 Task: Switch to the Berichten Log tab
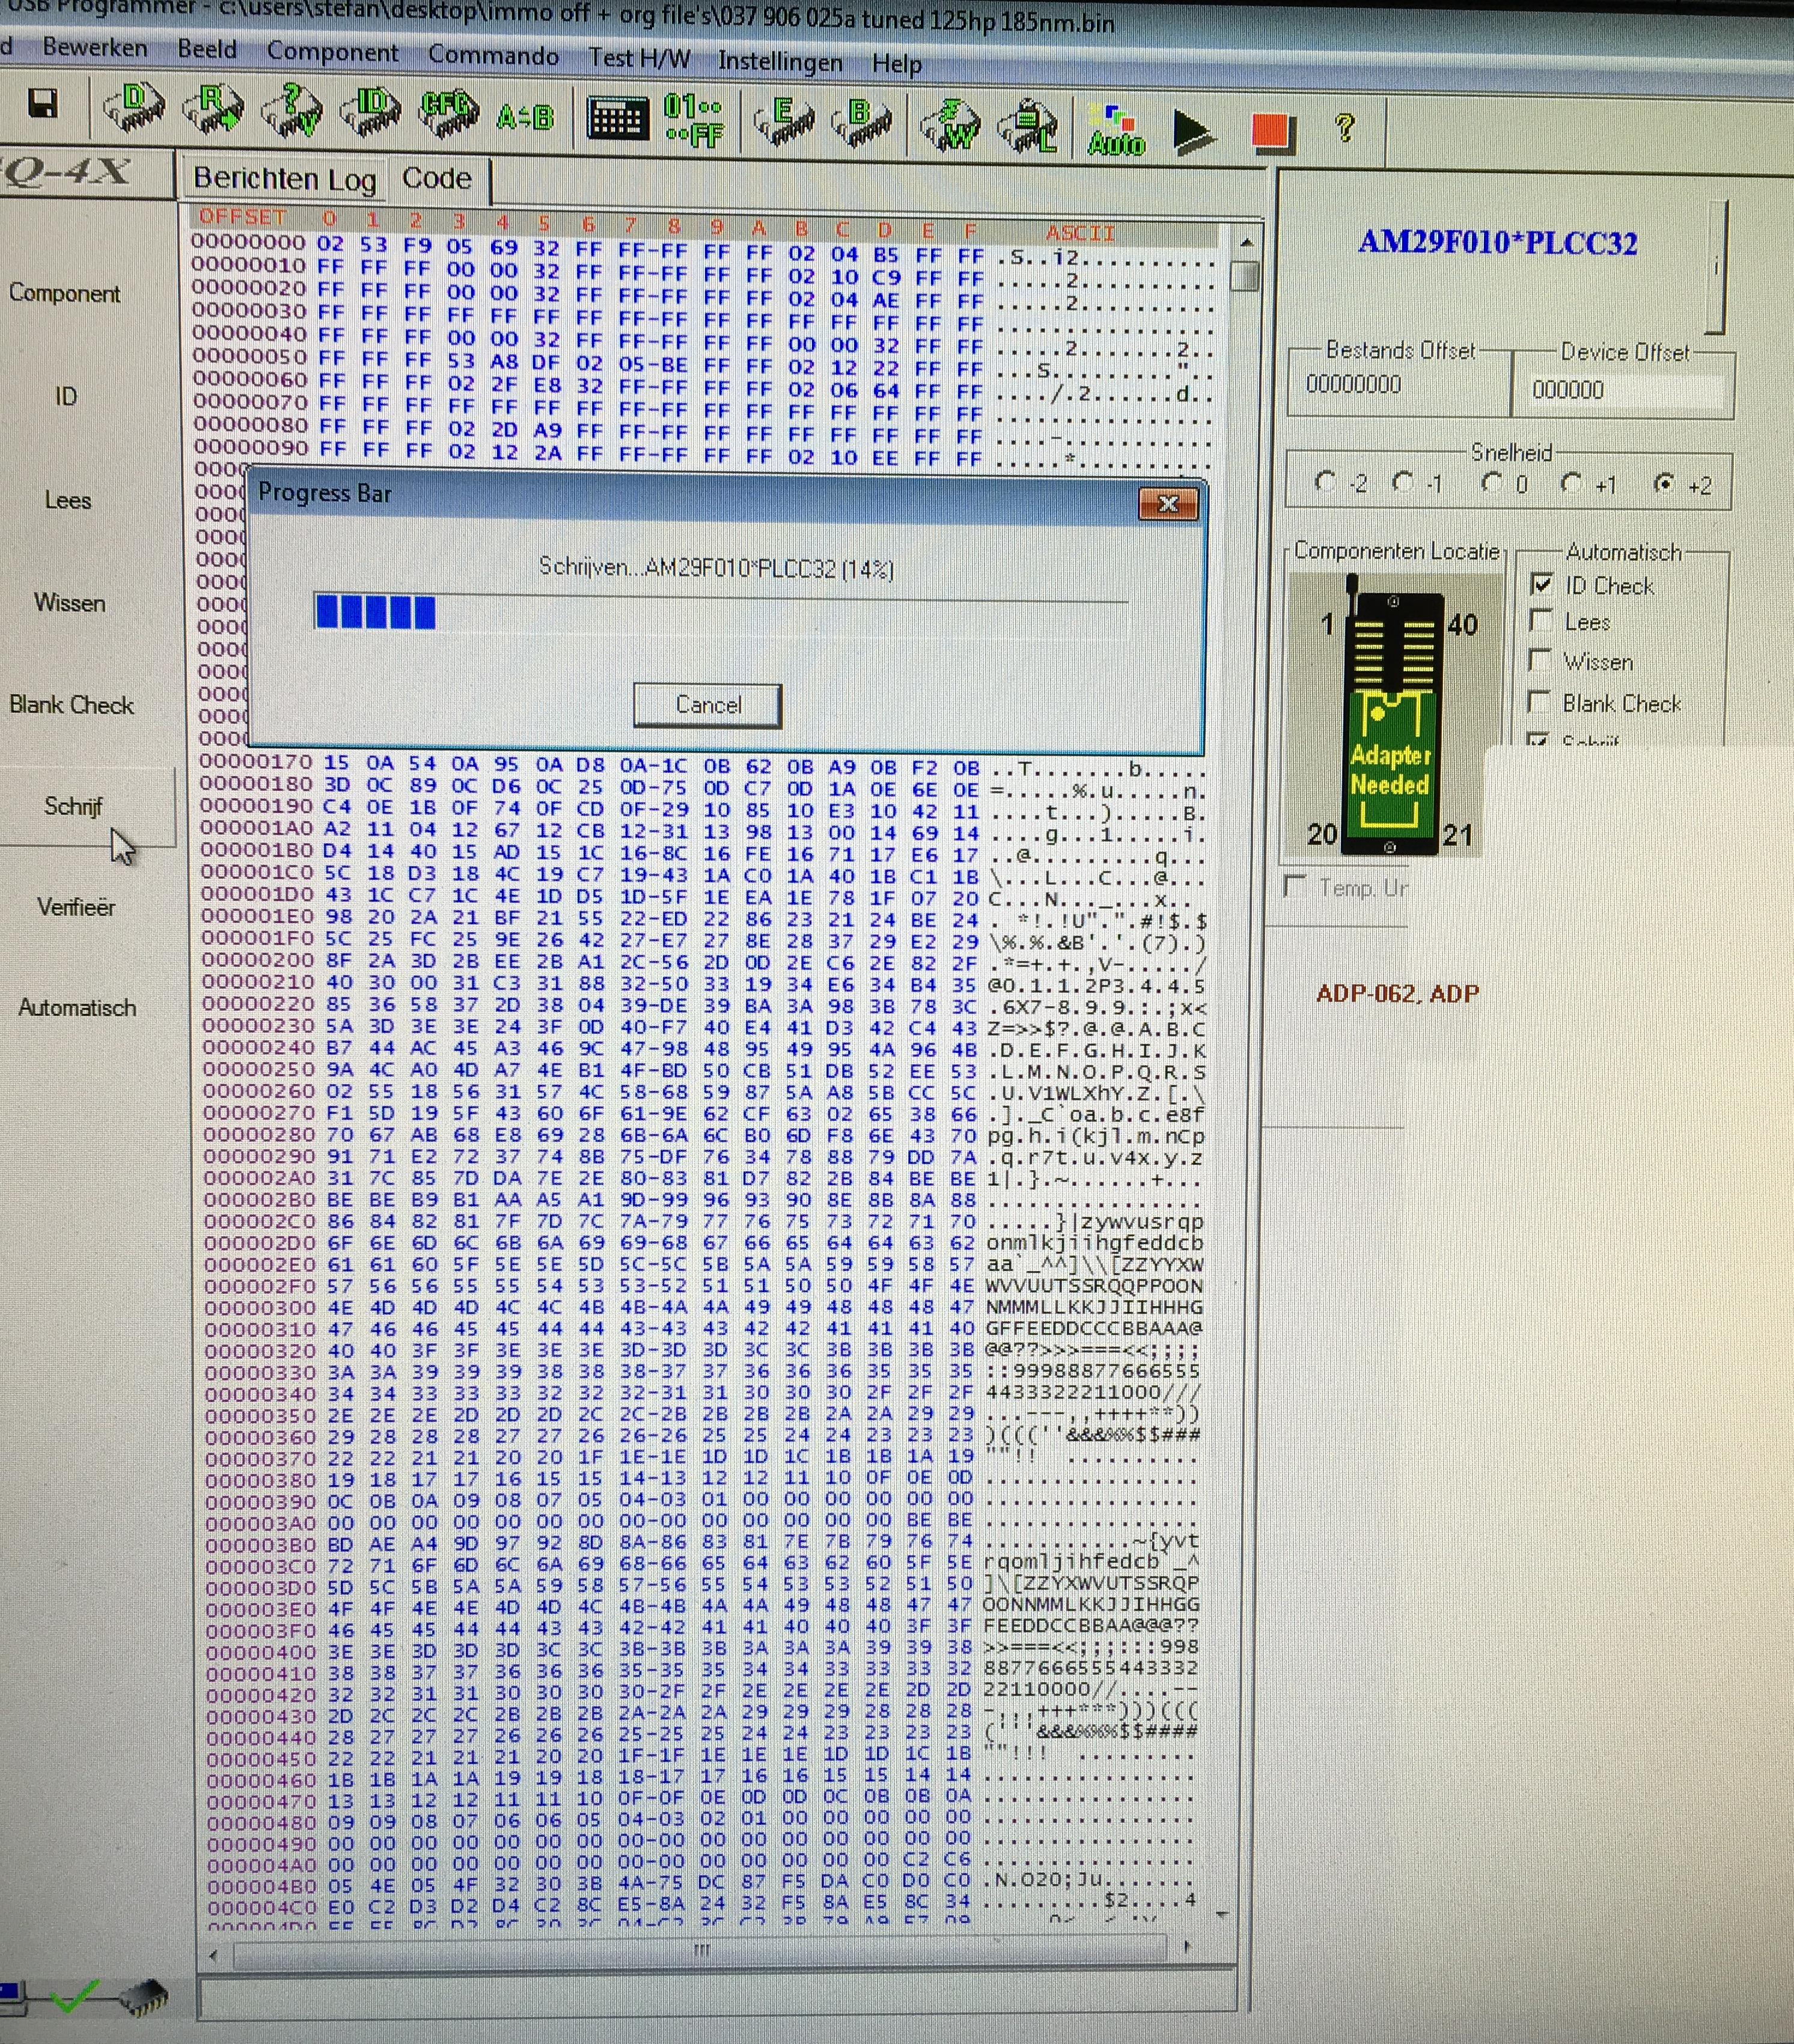pos(284,179)
